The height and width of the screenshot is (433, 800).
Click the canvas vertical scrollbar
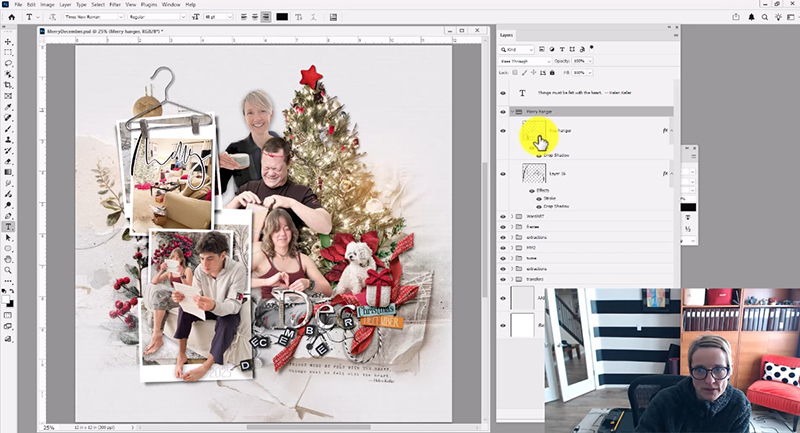click(485, 230)
